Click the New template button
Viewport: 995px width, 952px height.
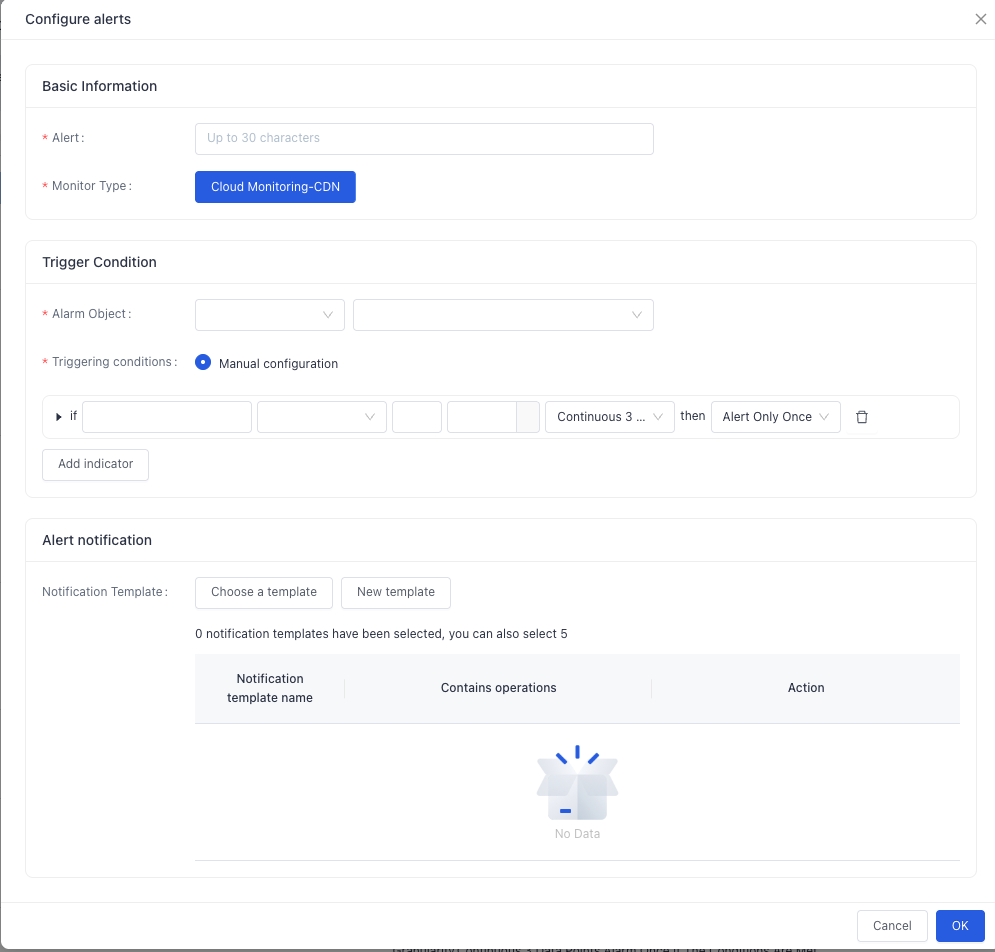(396, 593)
